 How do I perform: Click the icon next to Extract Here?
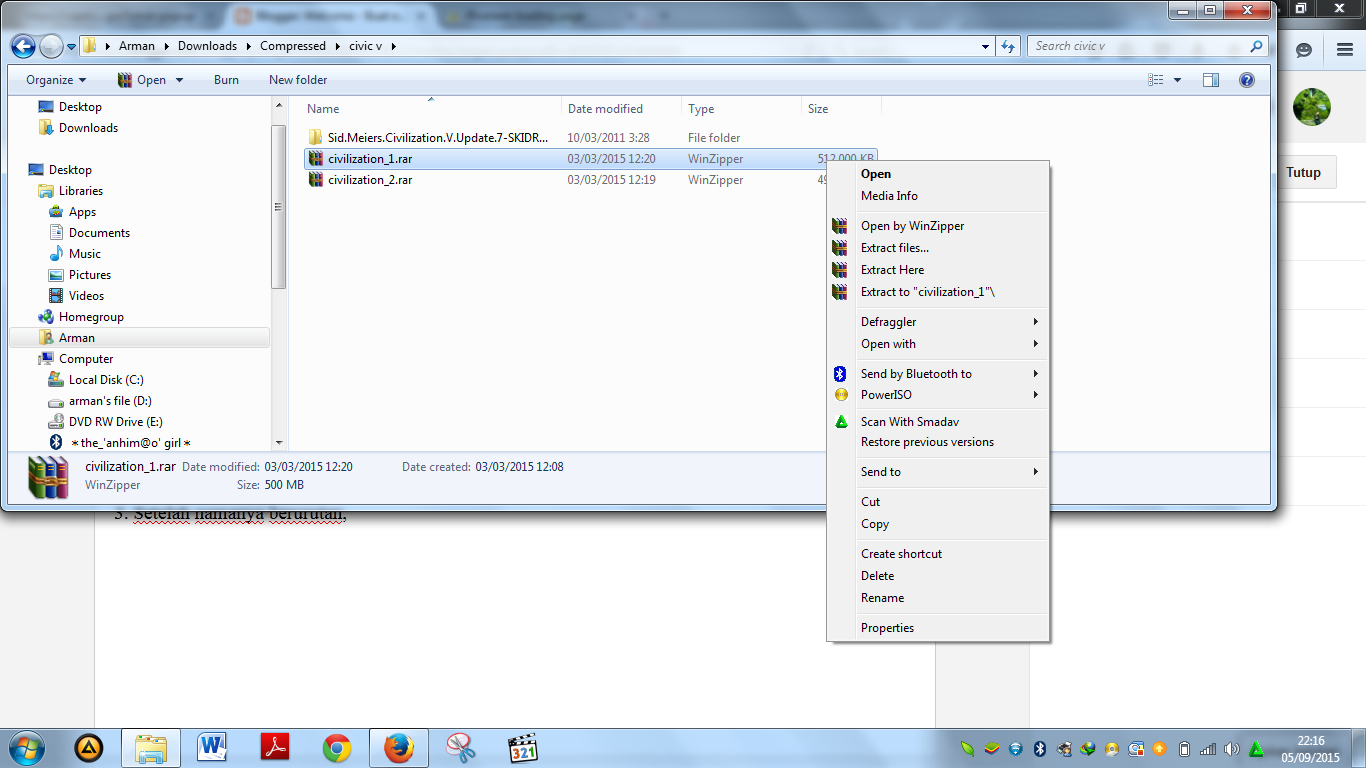(840, 270)
